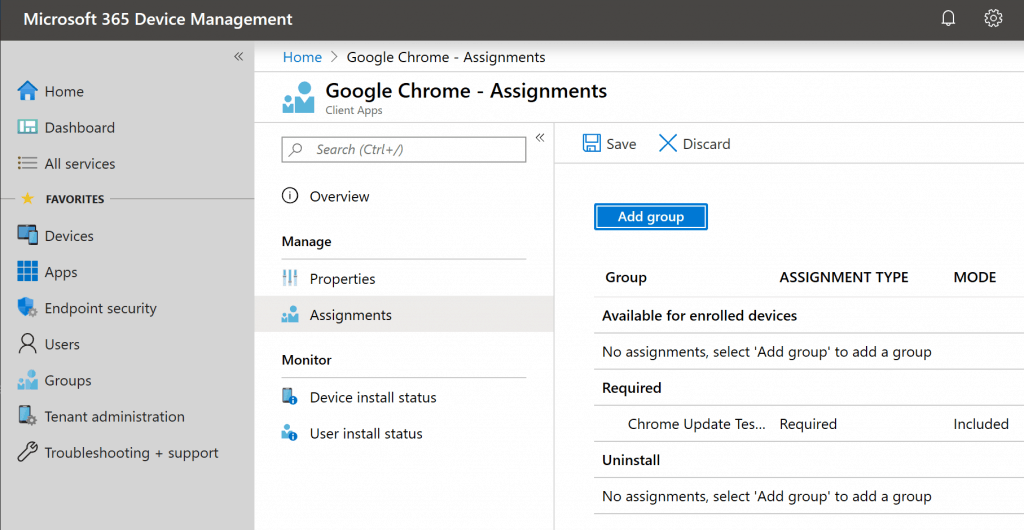Click the Dashboard icon in sidebar
The width and height of the screenshot is (1024, 530).
[x=27, y=127]
